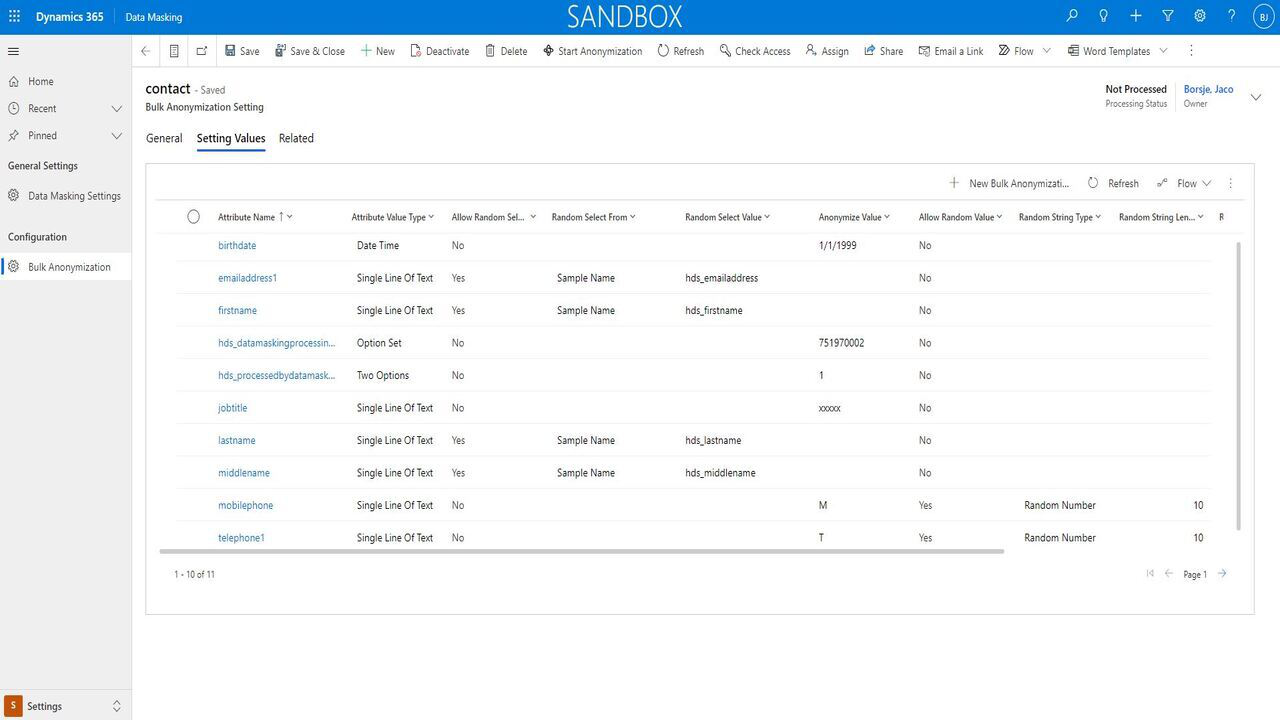Click the search magnifier in header
Viewport: 1280px width, 720px height.
click(1072, 16)
